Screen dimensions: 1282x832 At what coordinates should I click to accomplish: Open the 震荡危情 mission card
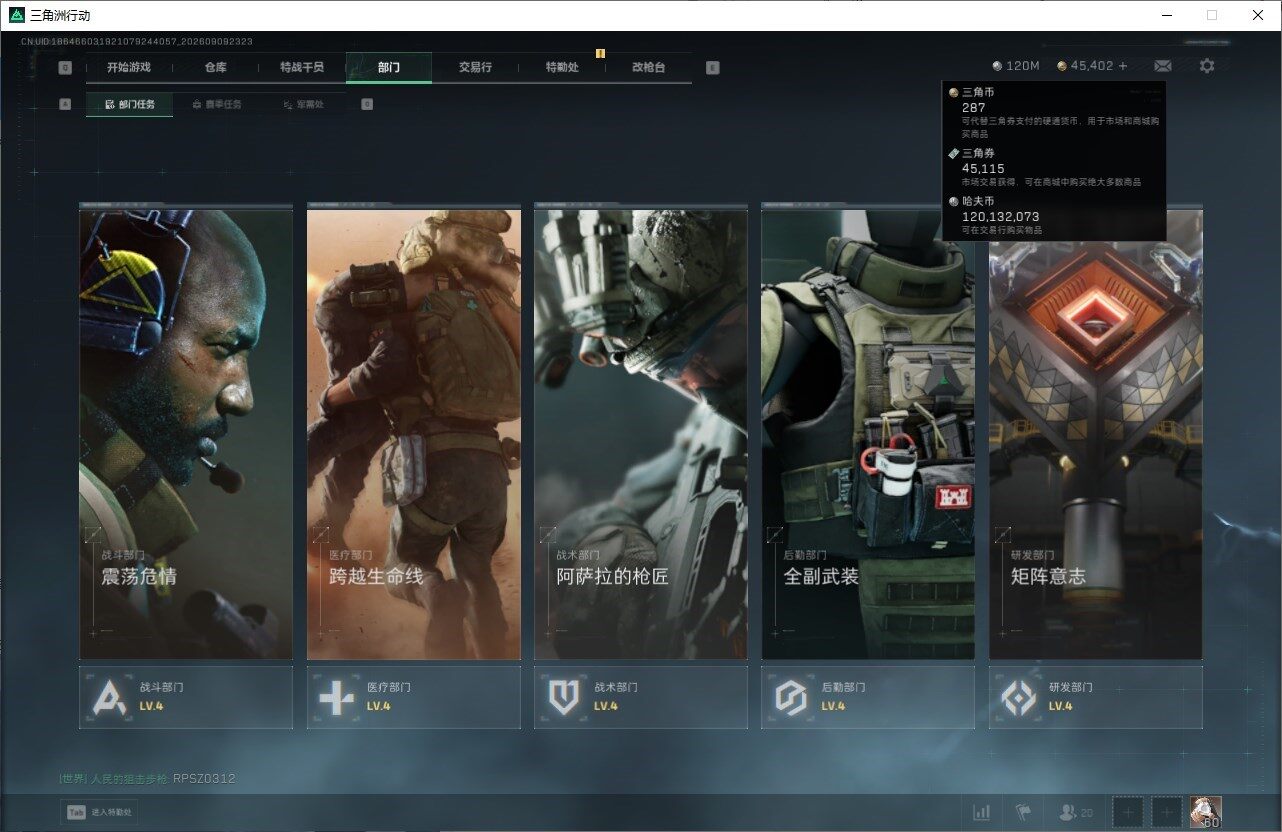pyautogui.click(x=186, y=434)
